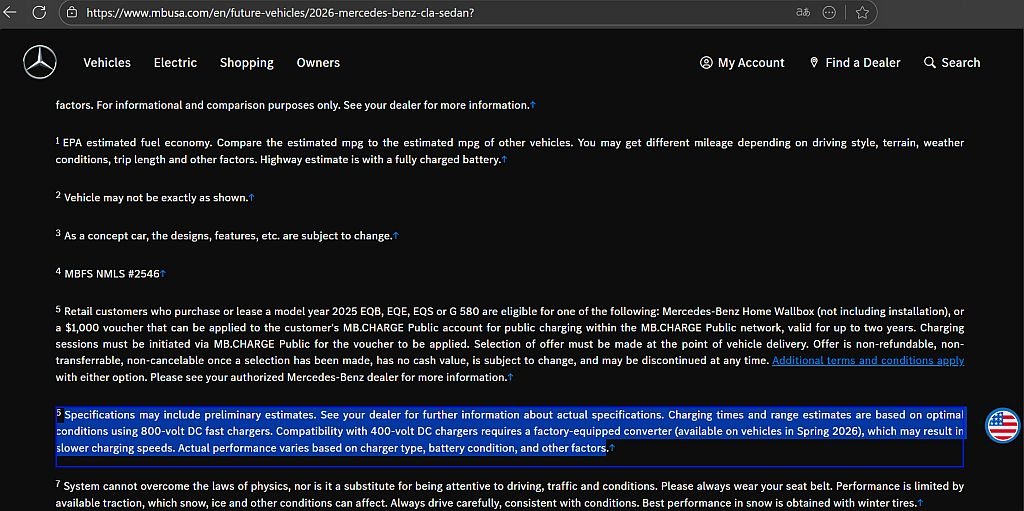This screenshot has width=1024, height=511.
Task: Click the Mercedes-Benz star logo
Action: (x=40, y=63)
